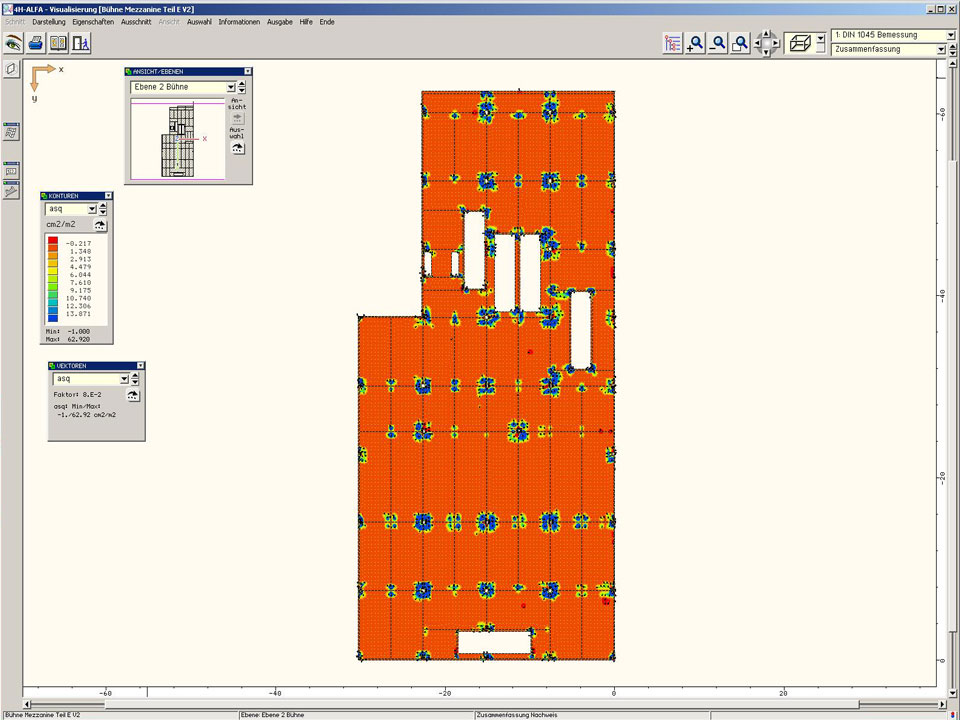Open the Eigenschaften menu
Viewport: 960px width, 720px height.
coord(93,21)
